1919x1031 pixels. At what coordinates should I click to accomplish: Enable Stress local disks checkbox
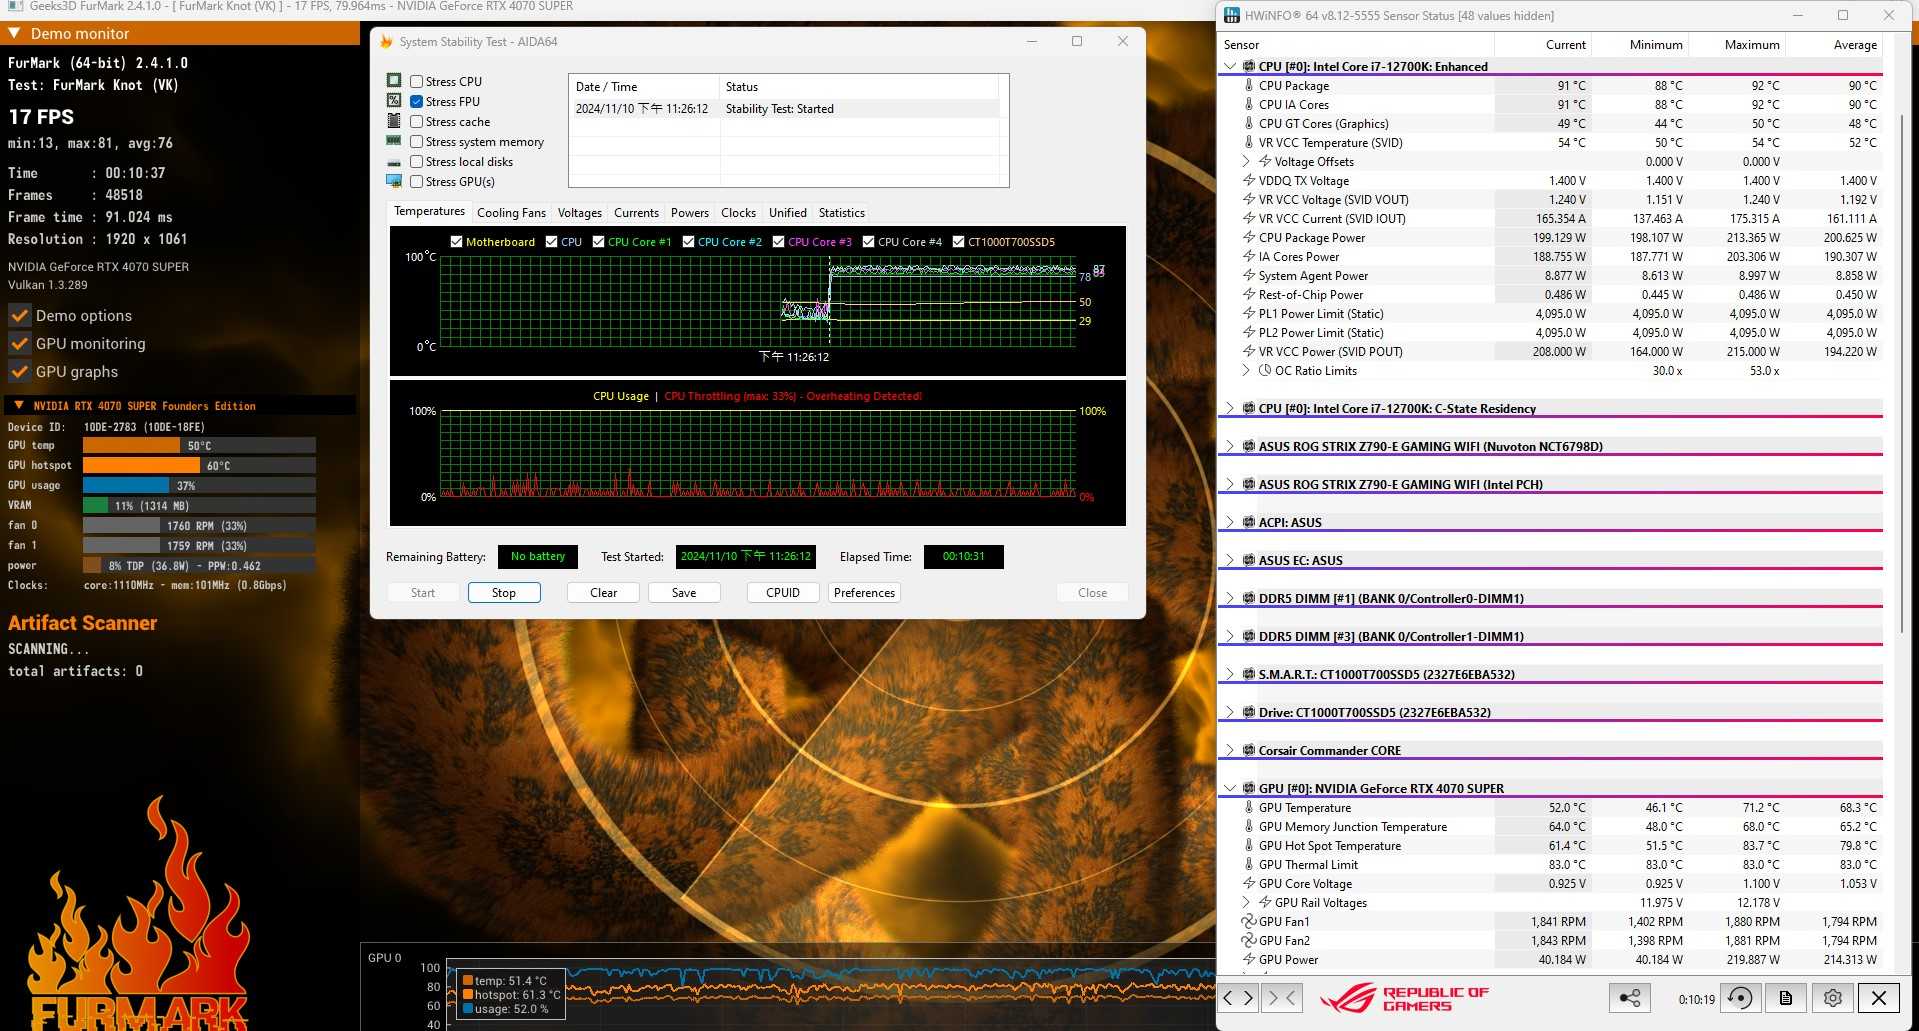pos(416,161)
